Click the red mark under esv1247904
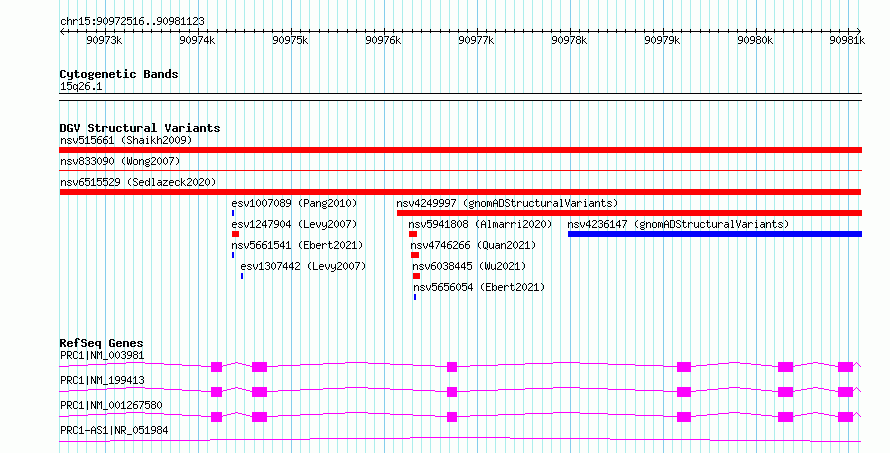Image resolution: width=890 pixels, height=453 pixels. point(236,234)
